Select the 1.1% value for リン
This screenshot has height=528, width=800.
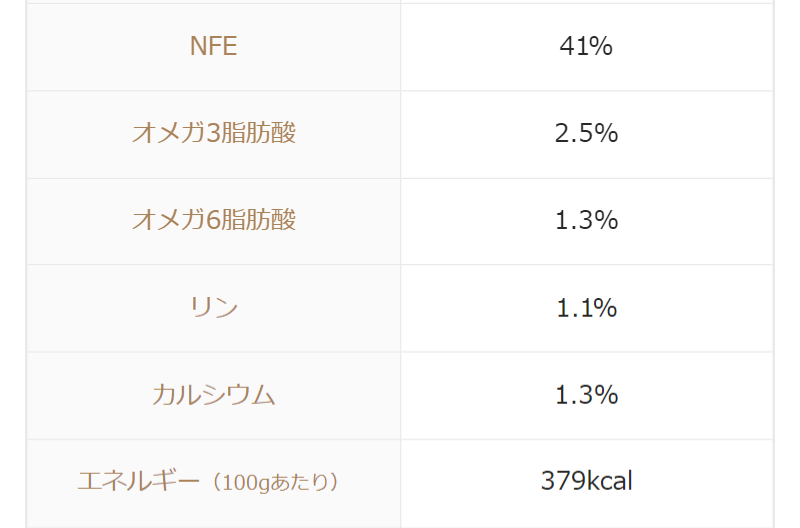[586, 307]
